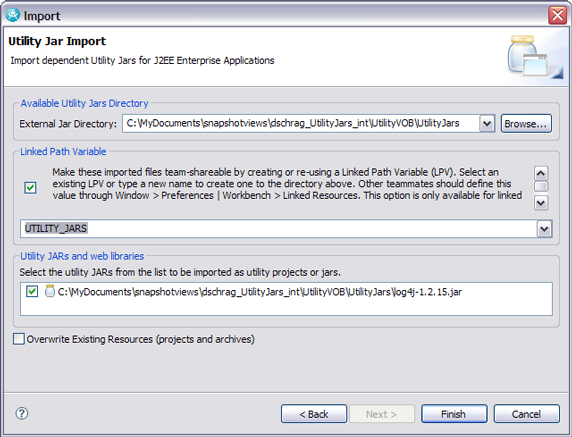Click the help question mark icon

point(22,413)
